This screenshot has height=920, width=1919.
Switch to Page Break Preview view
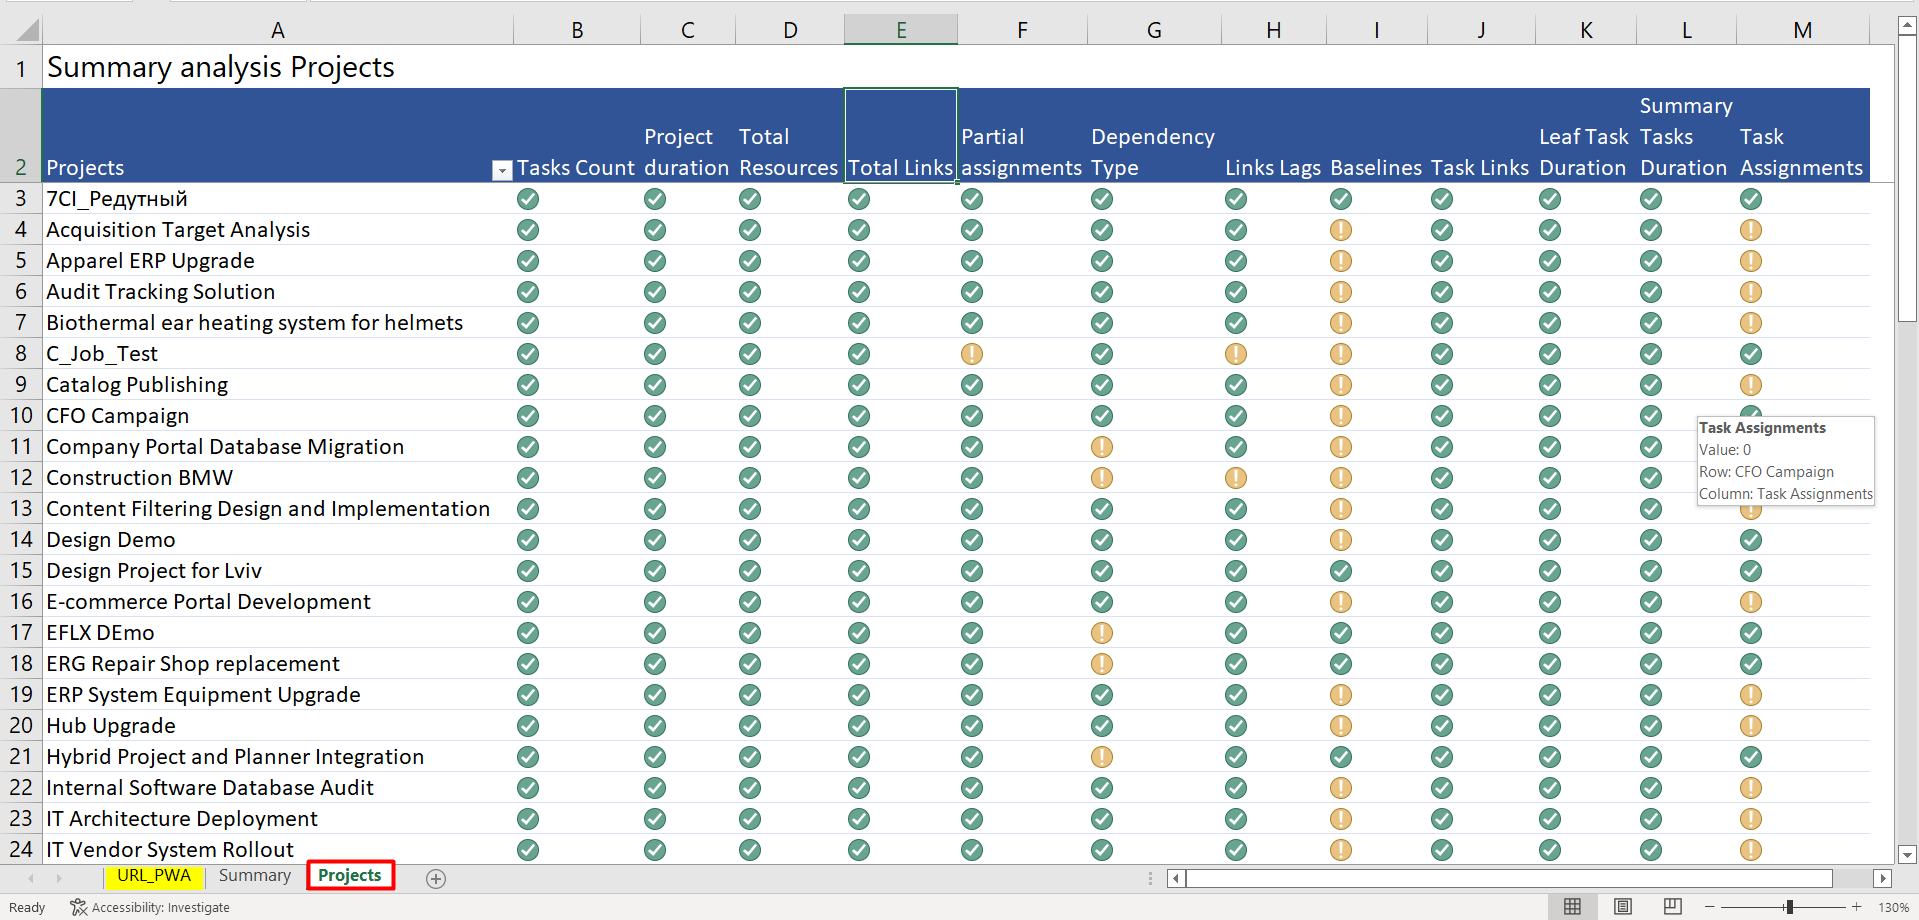pos(1673,906)
